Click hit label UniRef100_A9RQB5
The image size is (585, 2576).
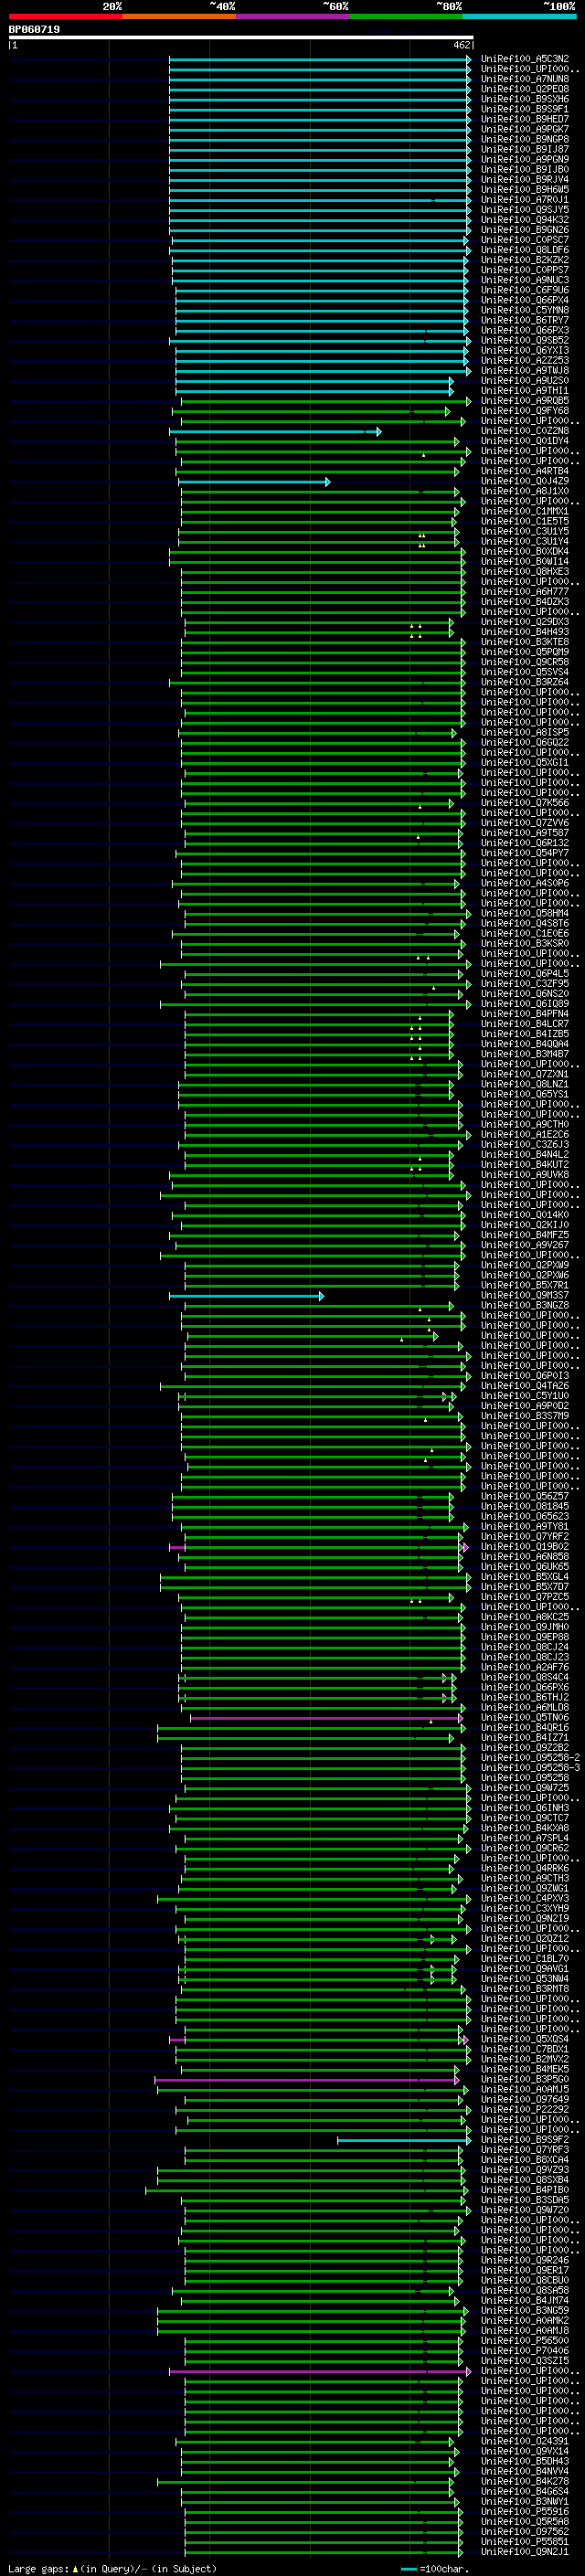coord(525,401)
